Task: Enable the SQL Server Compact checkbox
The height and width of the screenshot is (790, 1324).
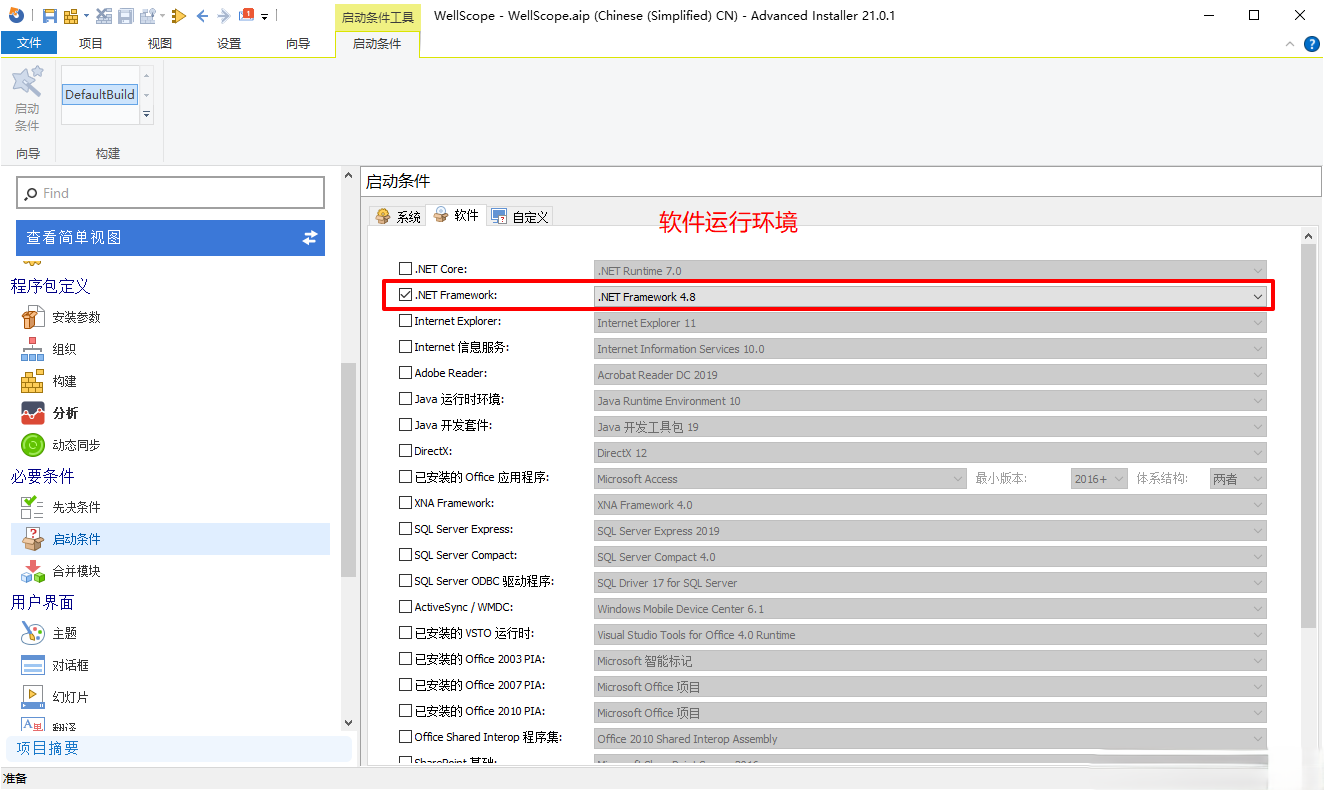Action: 405,555
